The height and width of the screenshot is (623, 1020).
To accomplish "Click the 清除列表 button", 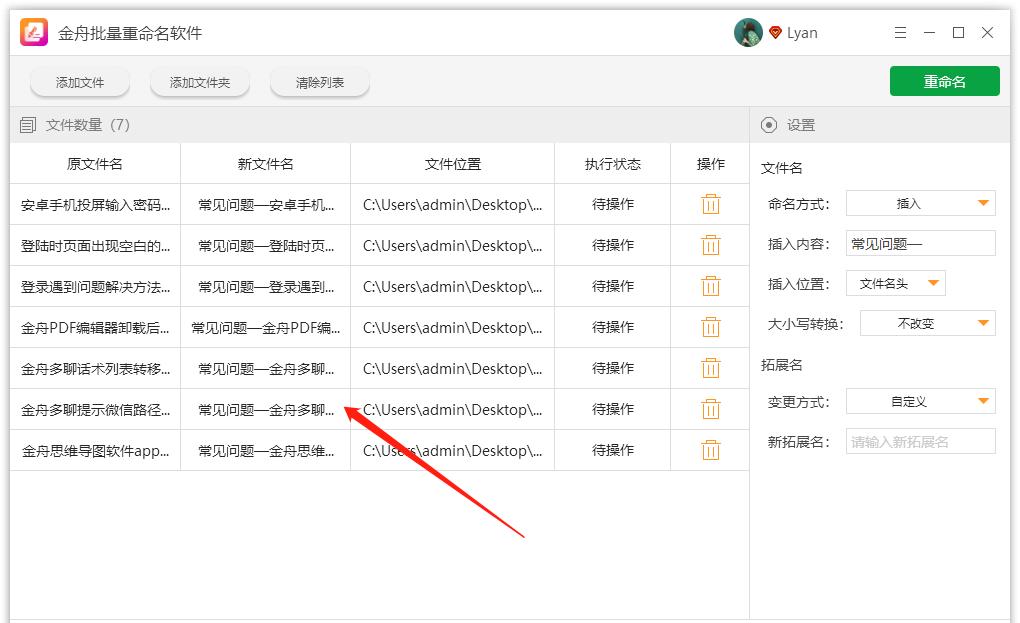I will point(320,83).
